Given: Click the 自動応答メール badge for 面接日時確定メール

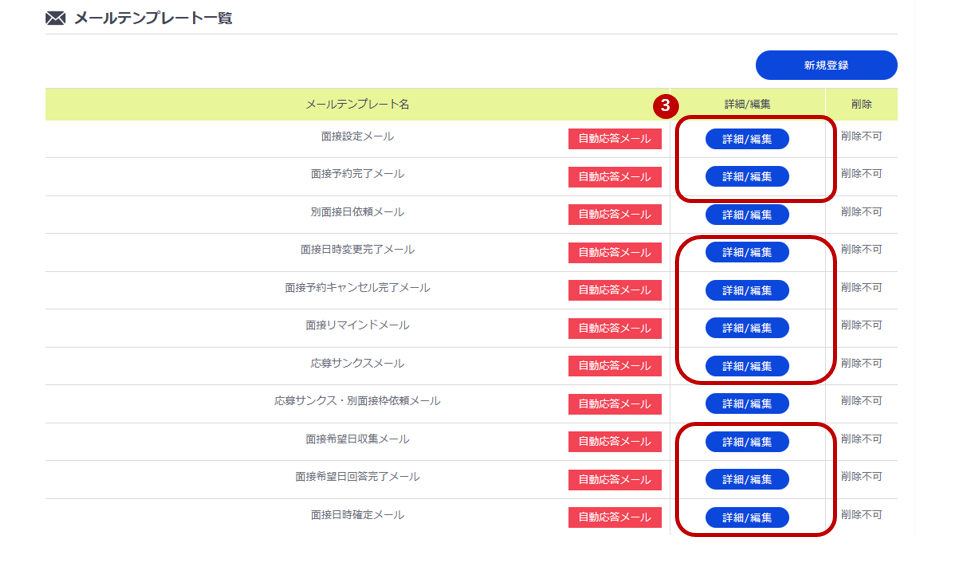Looking at the screenshot, I should 613,518.
